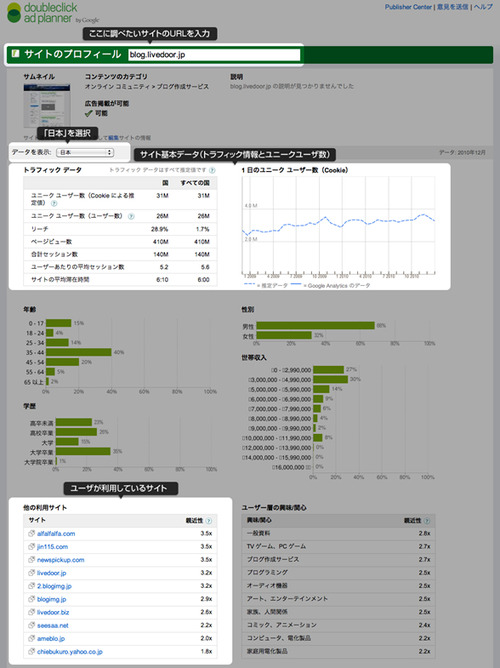Image resolution: width=500 pixels, height=668 pixels.
Task: Click the external-link icon beside ameblo.jp
Action: coord(31,639)
